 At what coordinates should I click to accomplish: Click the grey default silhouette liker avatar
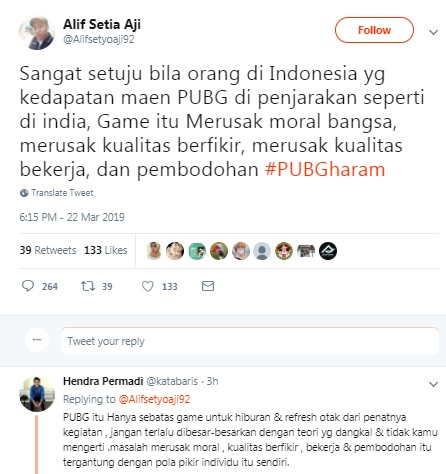262,251
